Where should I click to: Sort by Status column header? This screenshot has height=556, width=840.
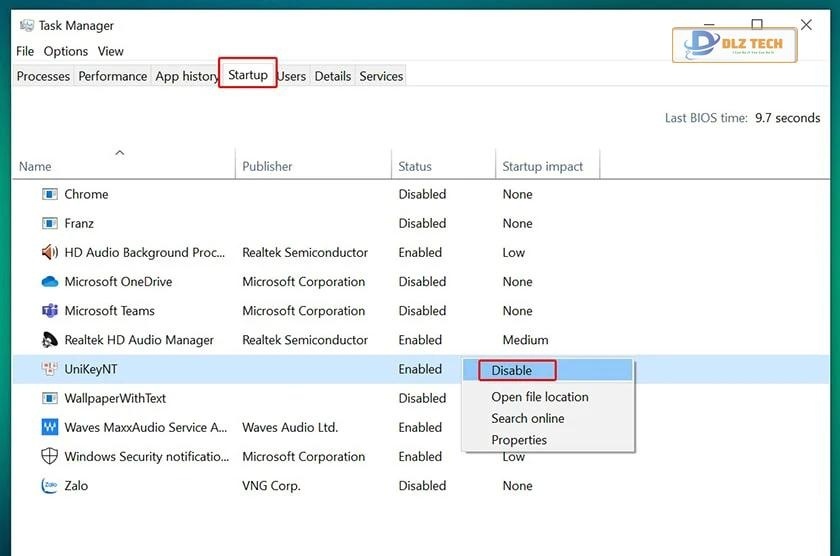coord(415,166)
